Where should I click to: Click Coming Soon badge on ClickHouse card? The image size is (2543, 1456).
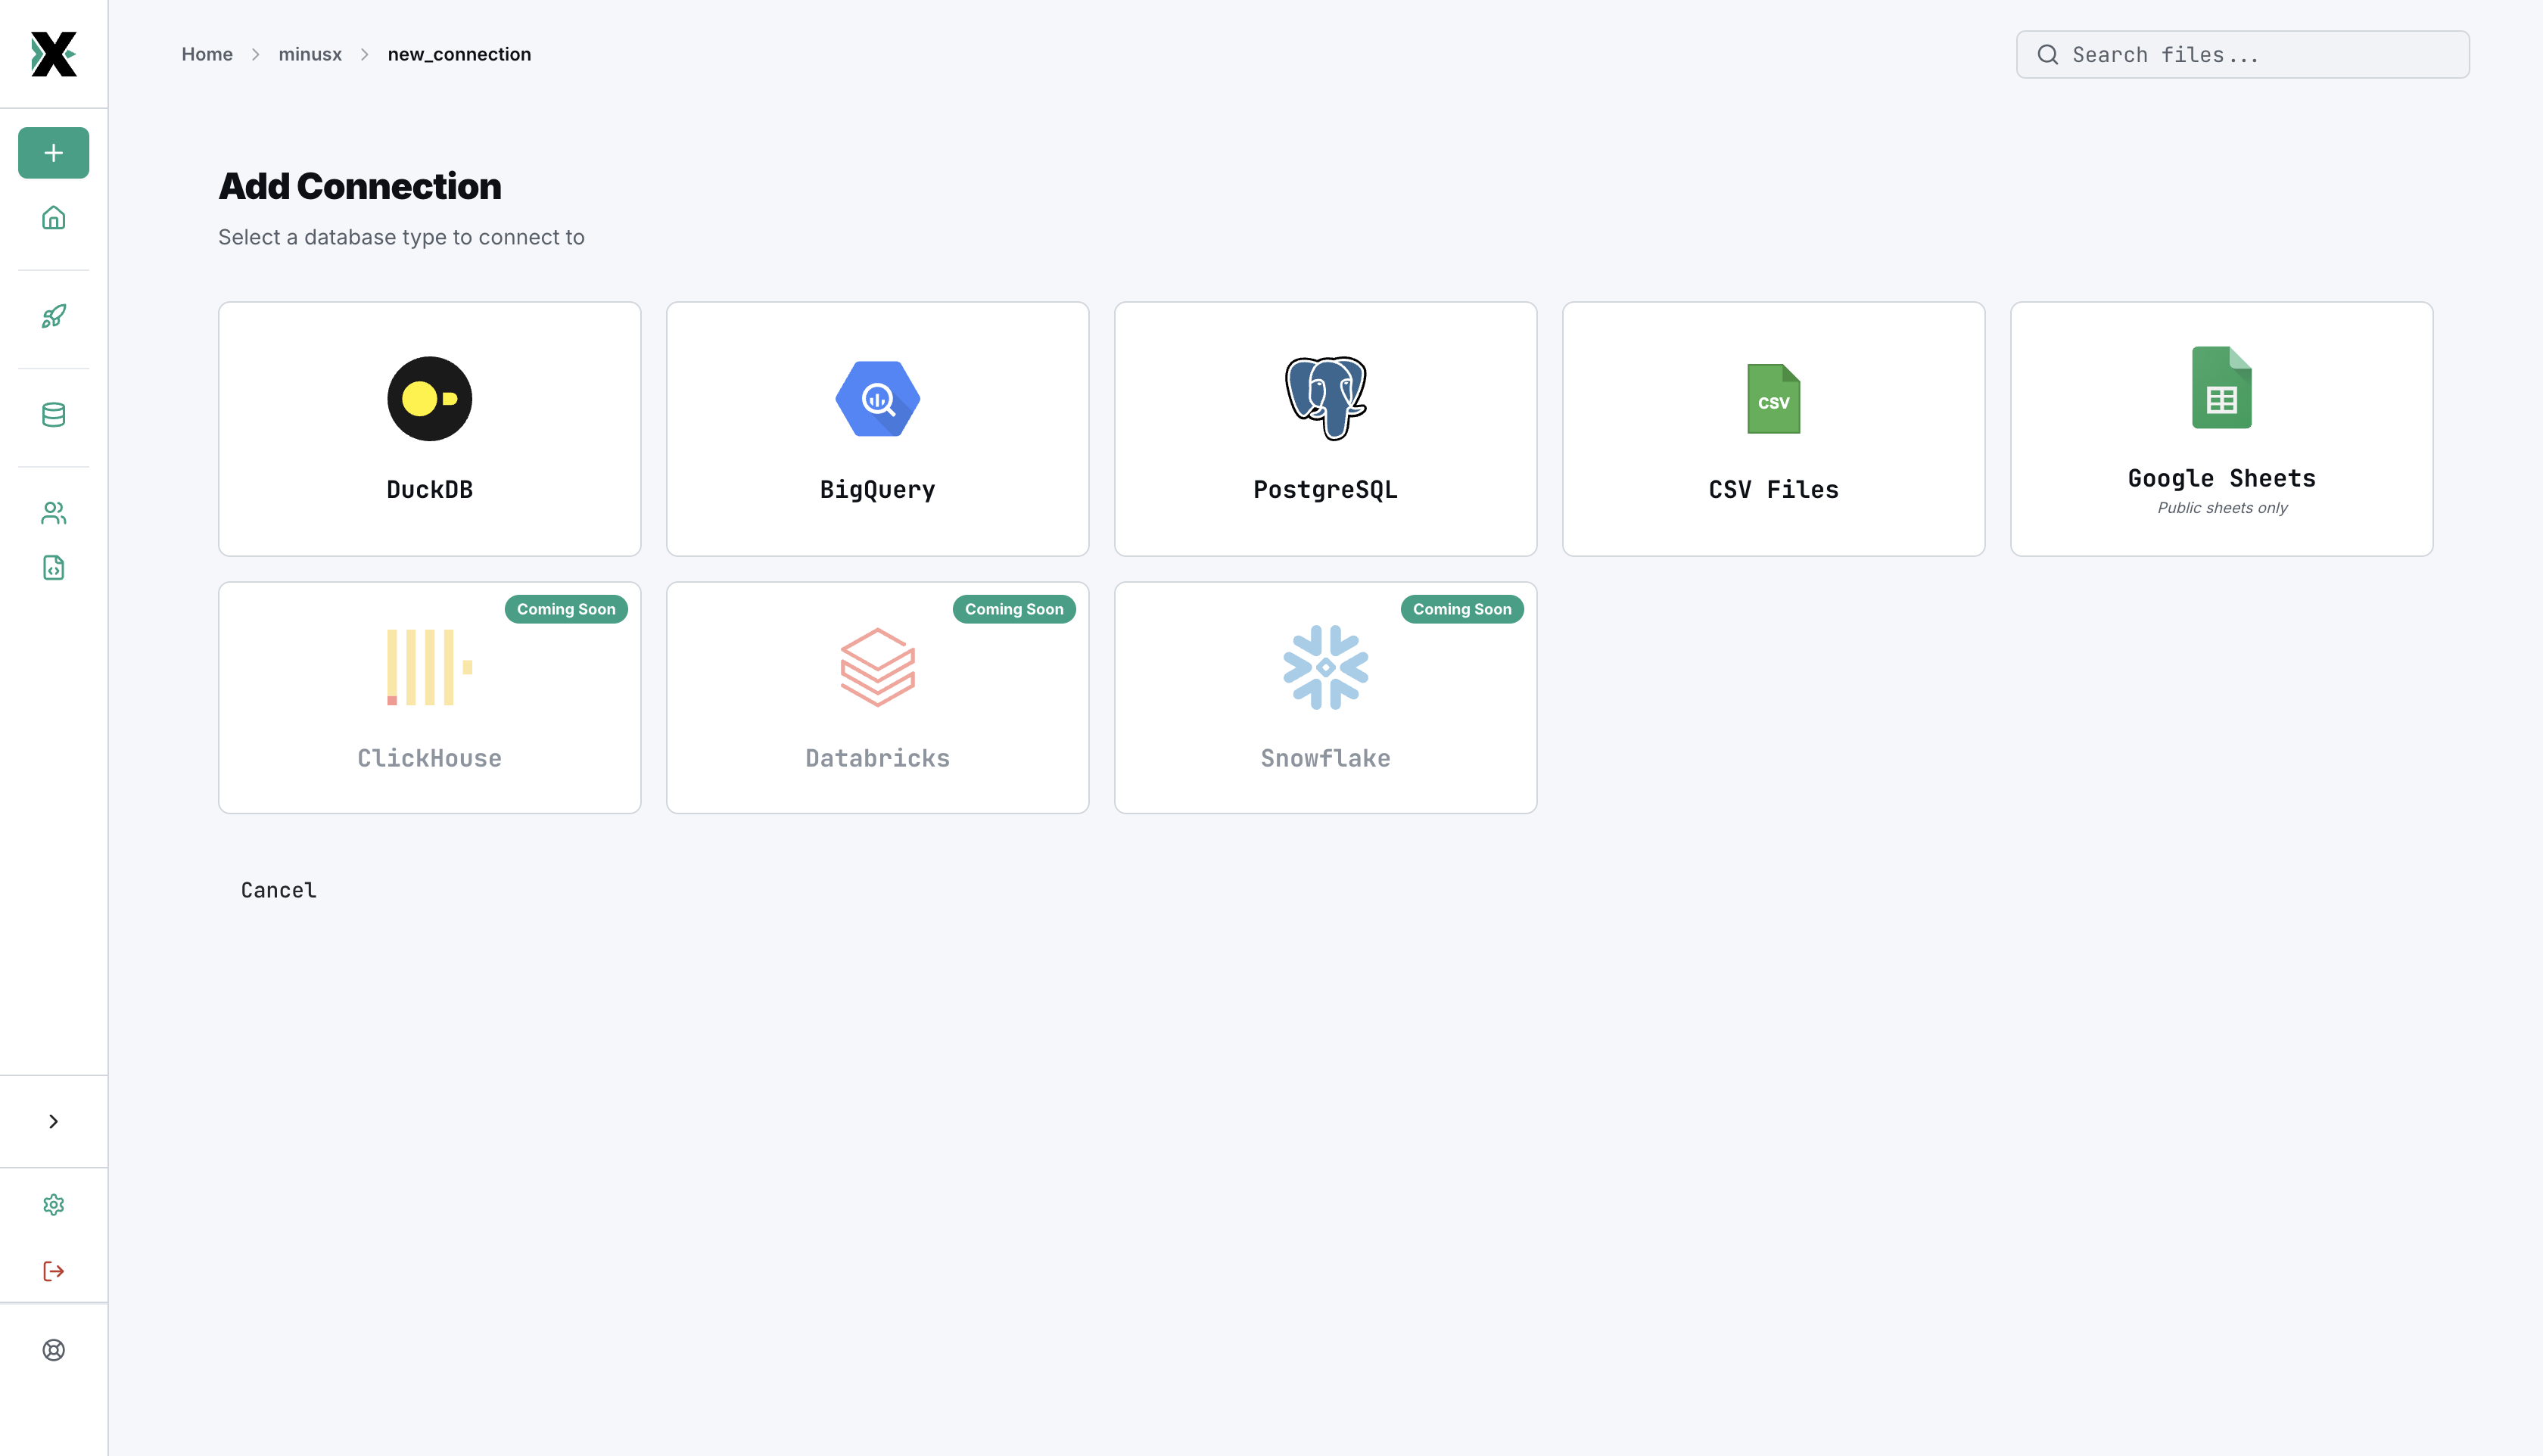(566, 610)
